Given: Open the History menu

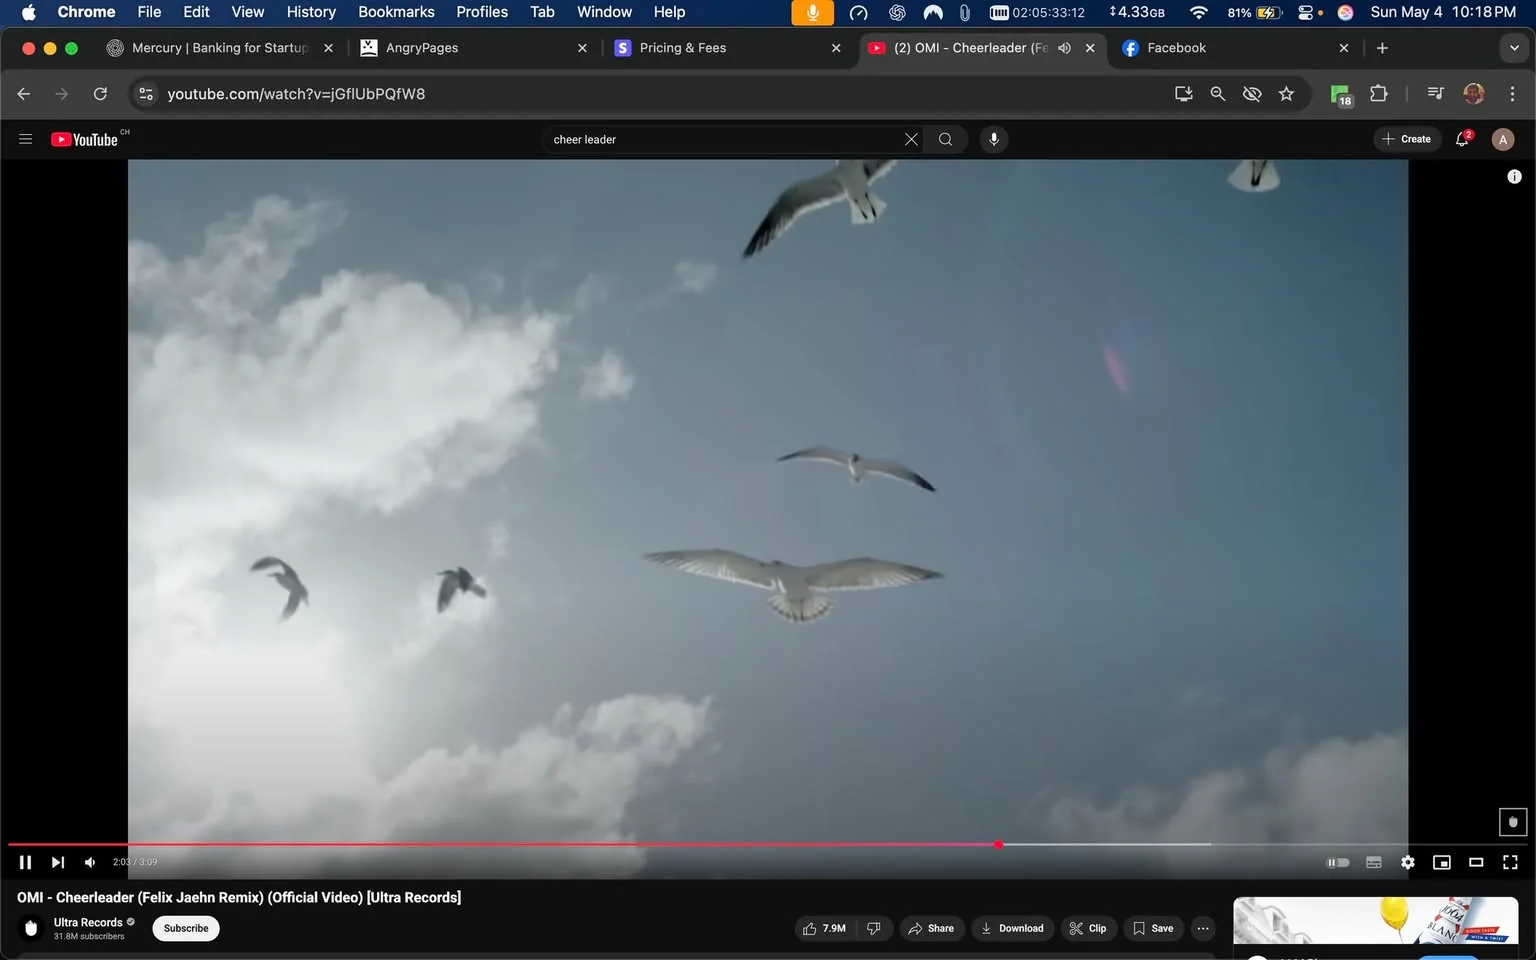Looking at the screenshot, I should tap(311, 12).
